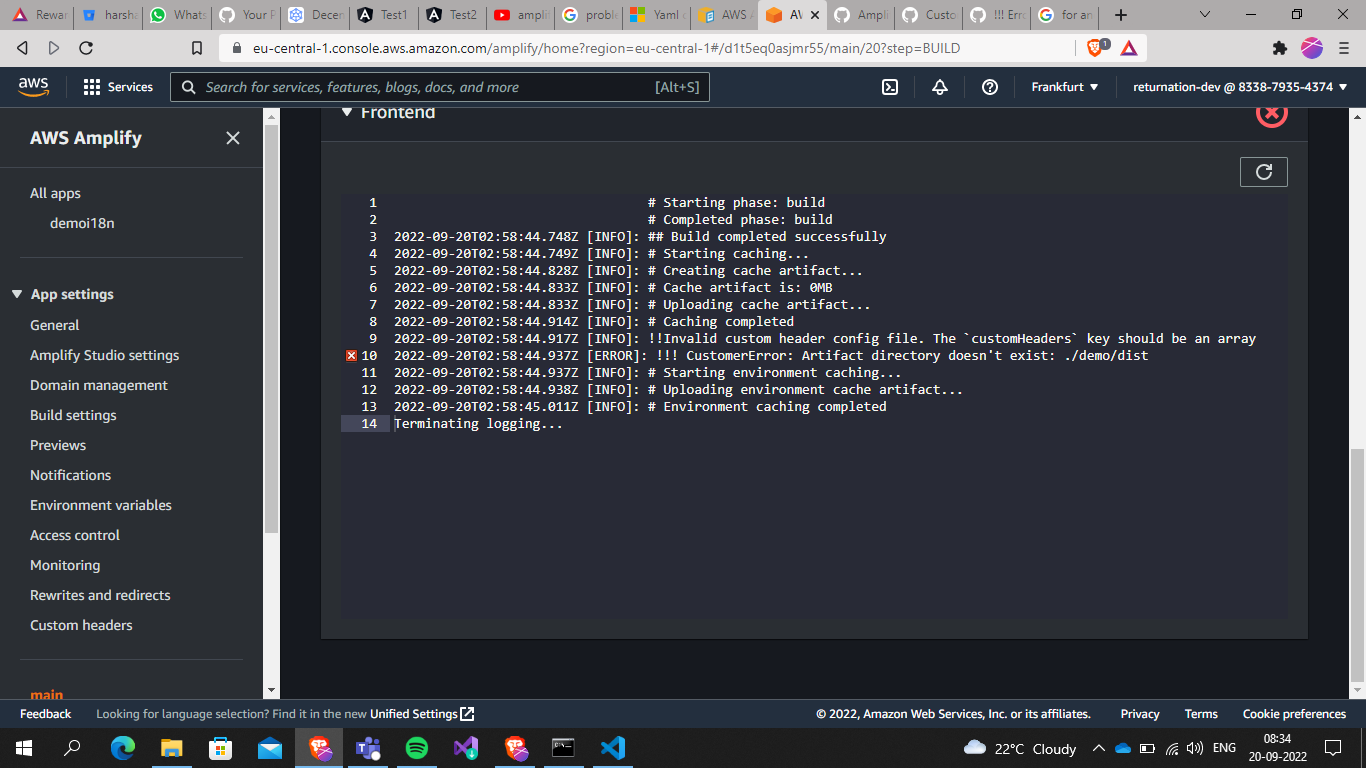Click the AWS search bar
Screen dimensions: 1366x768
click(440, 87)
